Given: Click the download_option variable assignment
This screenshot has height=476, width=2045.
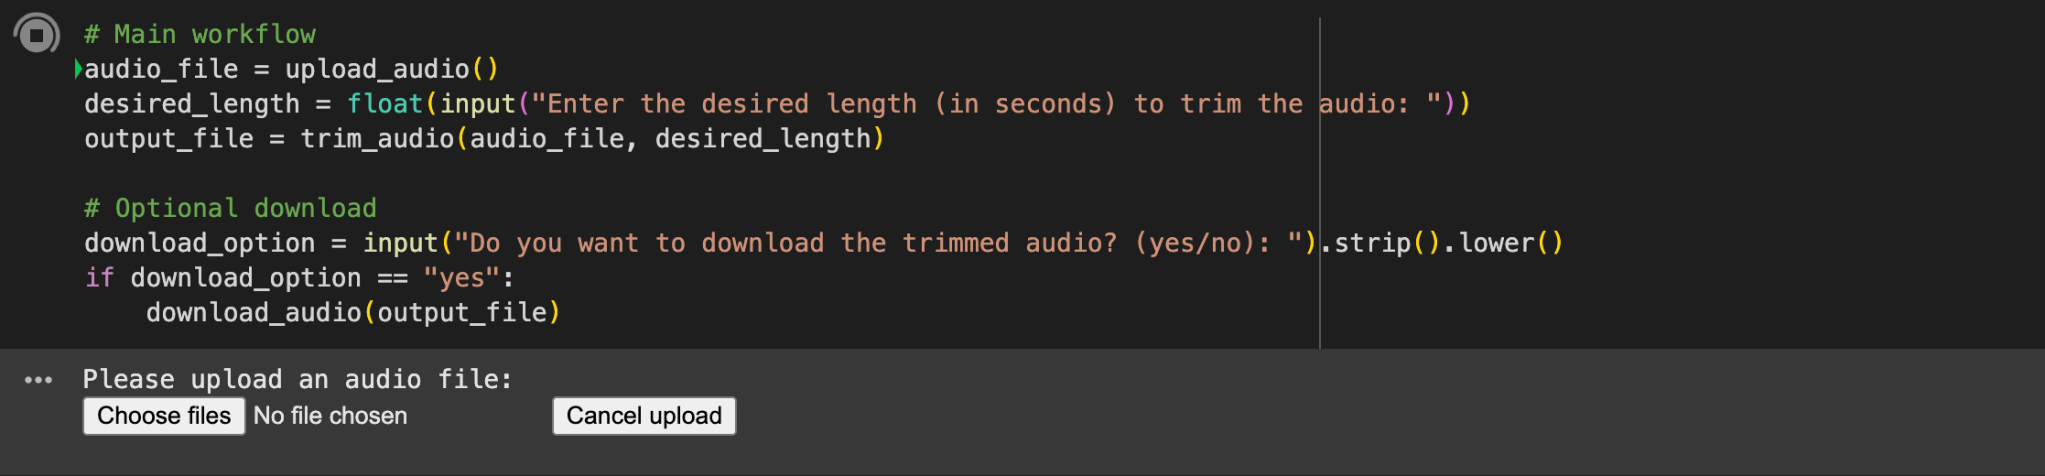Looking at the screenshot, I should 199,243.
